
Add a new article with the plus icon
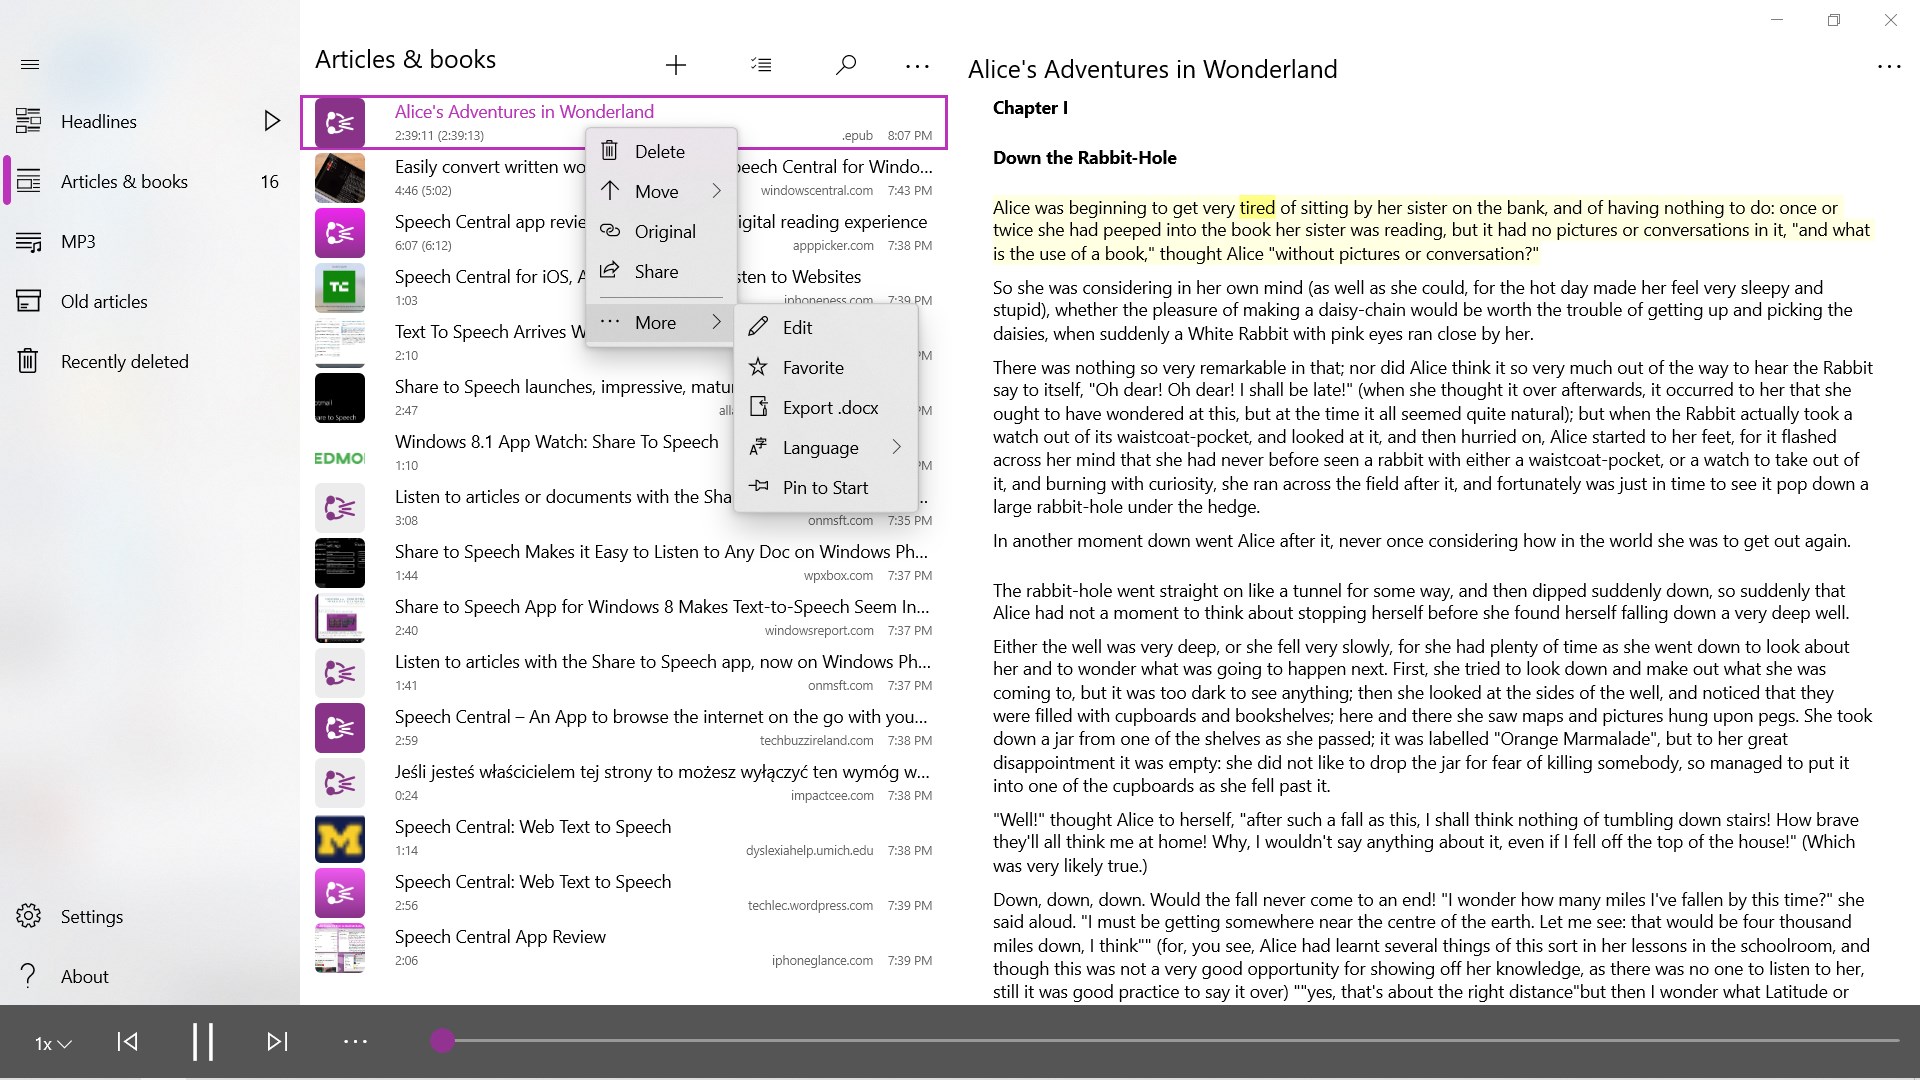[x=676, y=64]
